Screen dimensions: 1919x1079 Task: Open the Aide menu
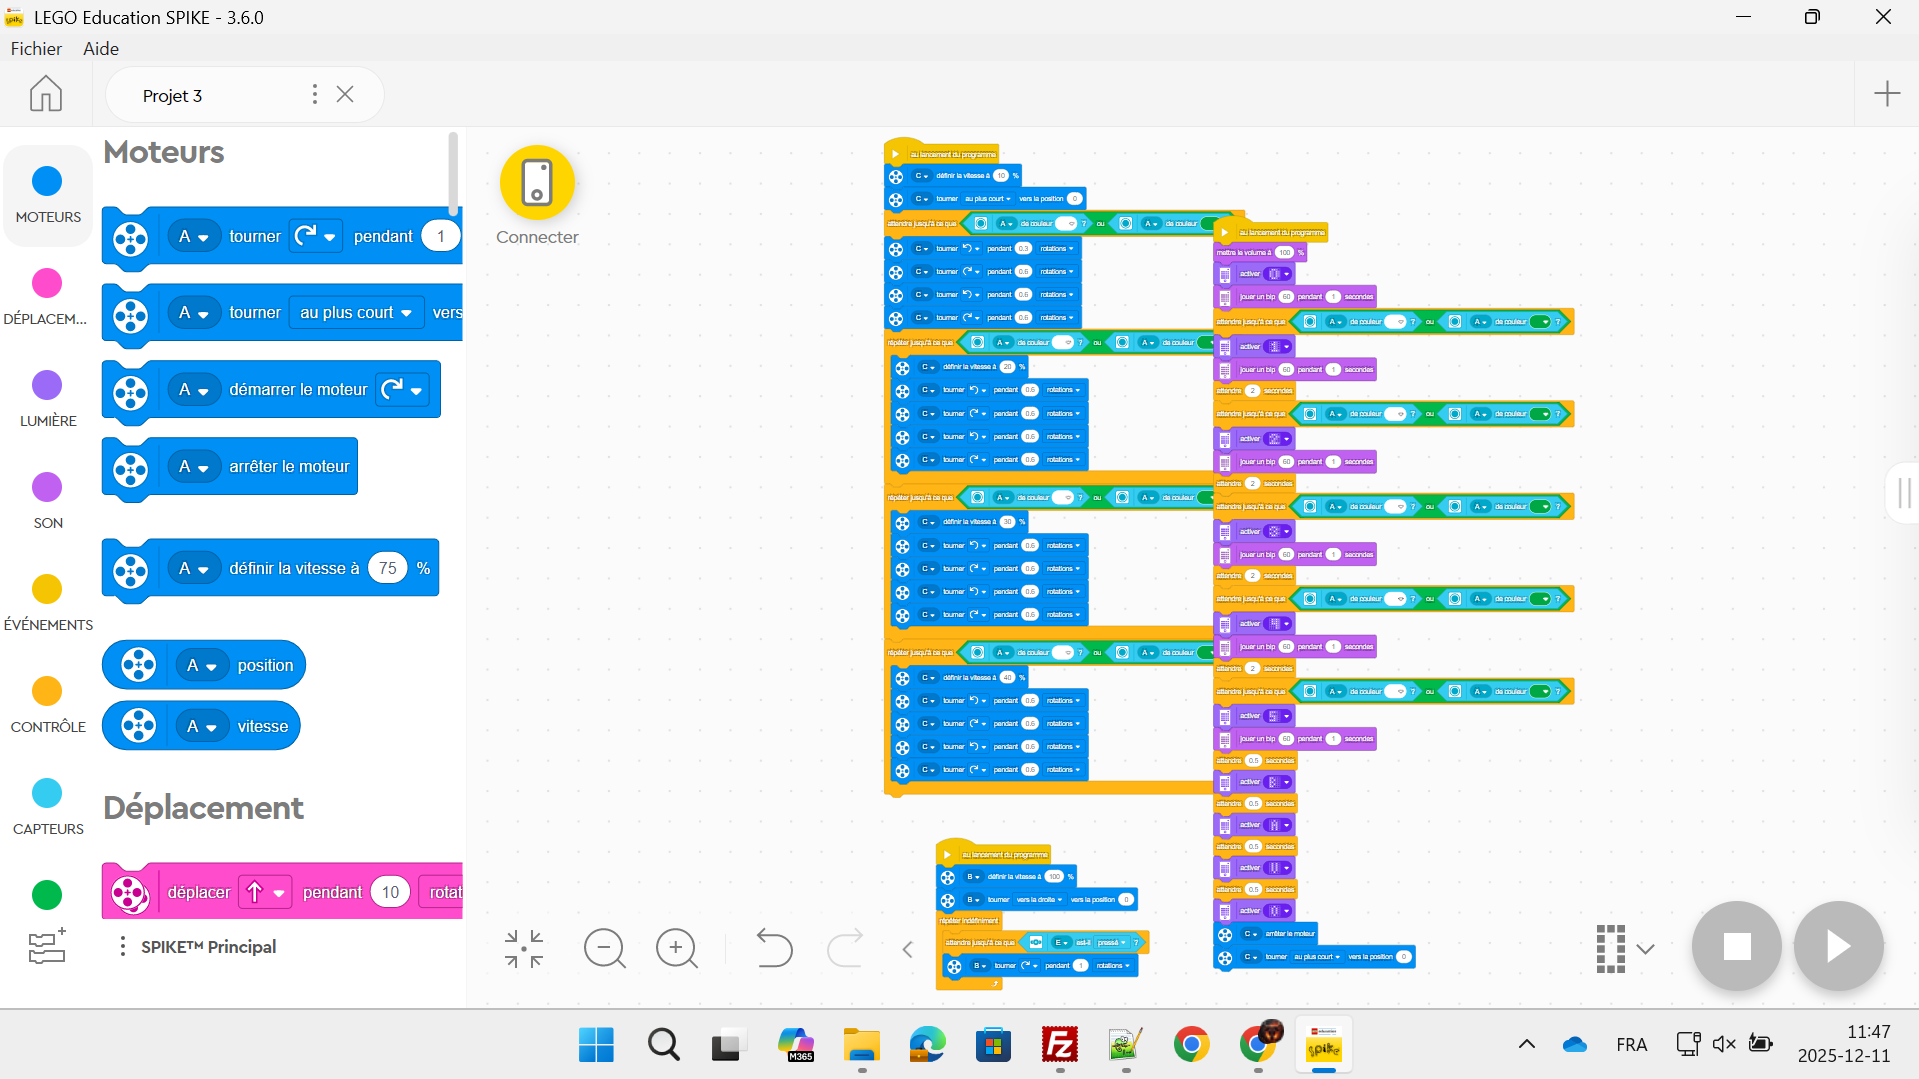coord(101,49)
